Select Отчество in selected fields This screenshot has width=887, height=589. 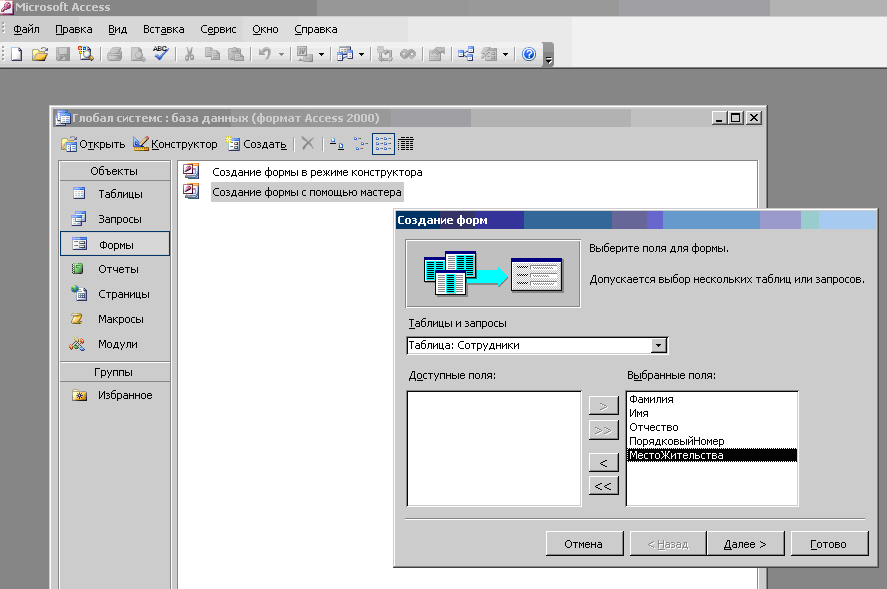tap(712, 427)
